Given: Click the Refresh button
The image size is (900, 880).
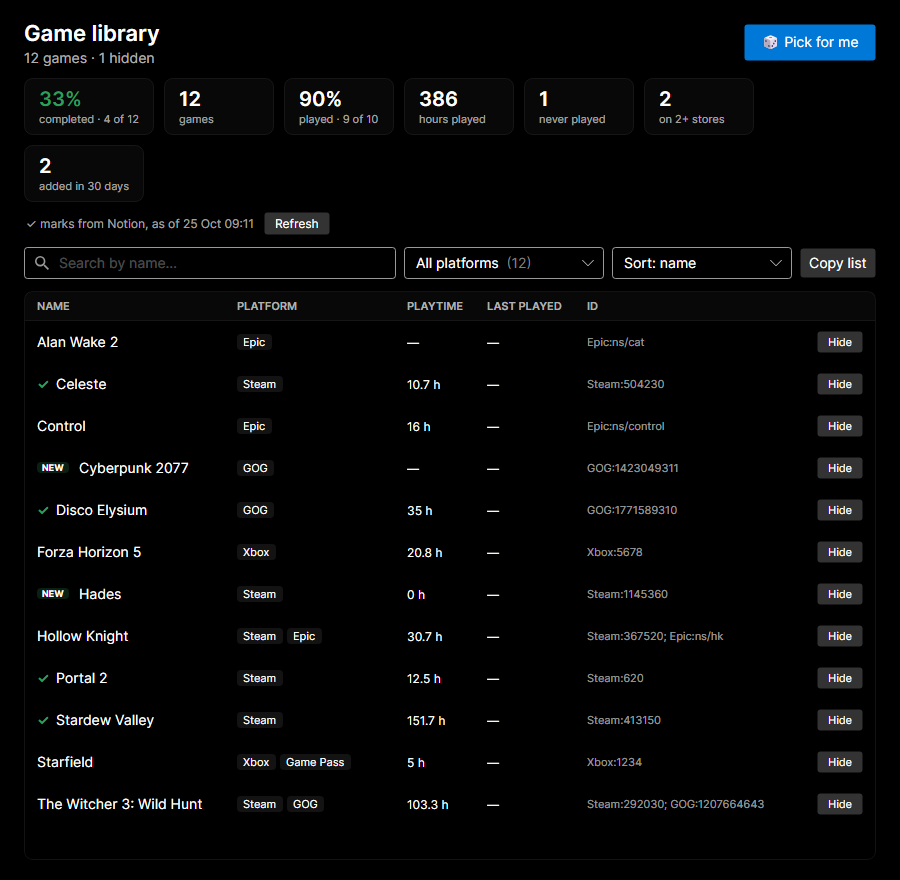Looking at the screenshot, I should 296,224.
